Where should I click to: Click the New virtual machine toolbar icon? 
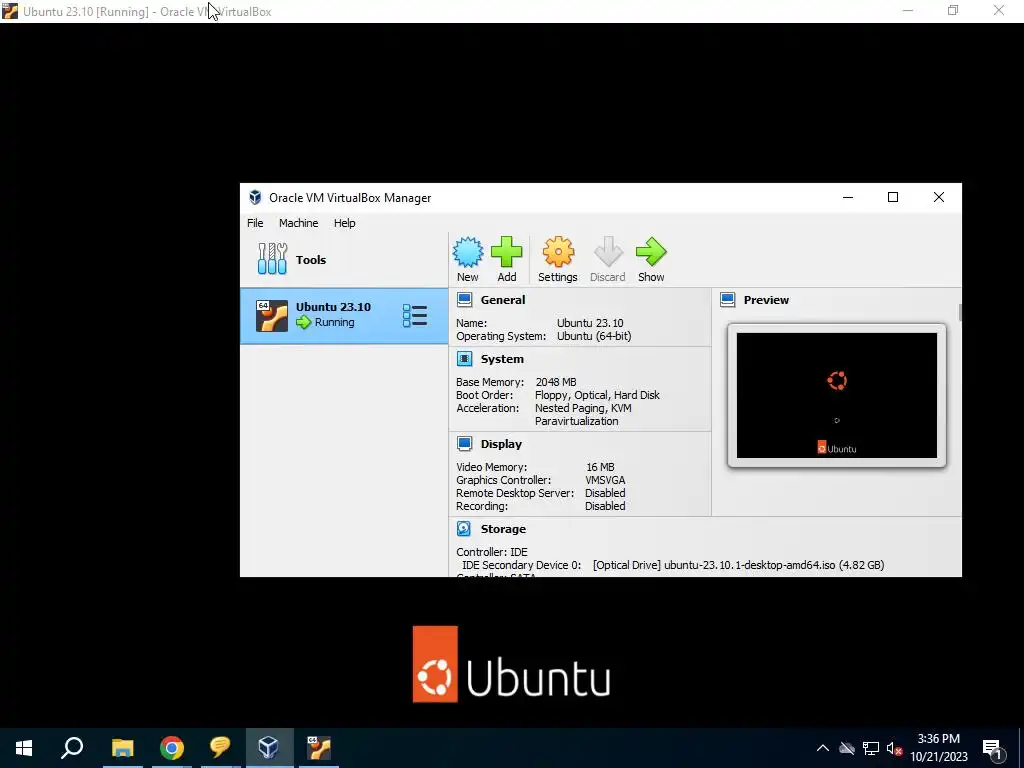click(468, 252)
